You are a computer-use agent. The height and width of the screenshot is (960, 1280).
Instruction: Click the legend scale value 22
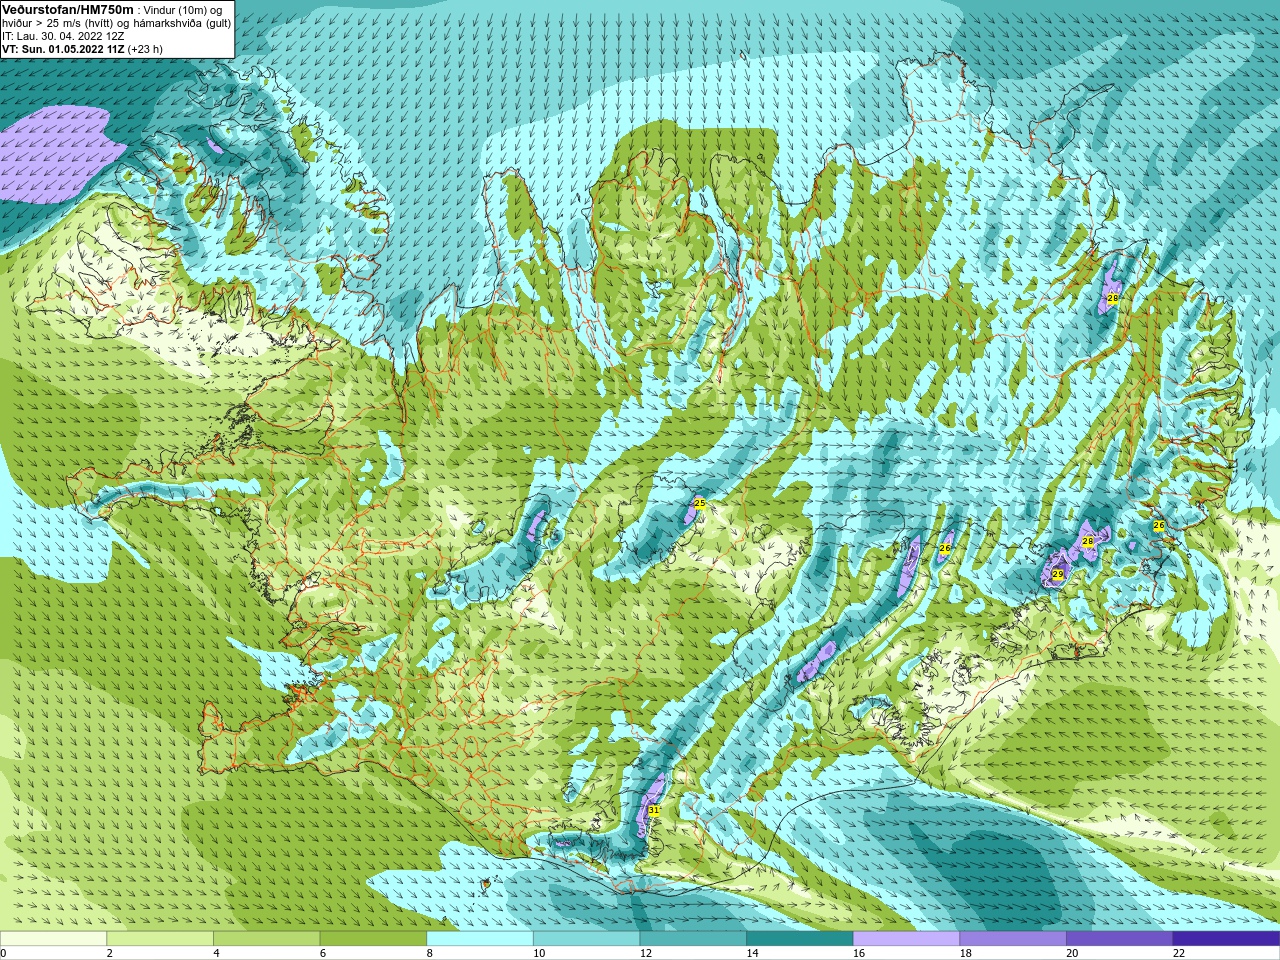tap(1179, 953)
